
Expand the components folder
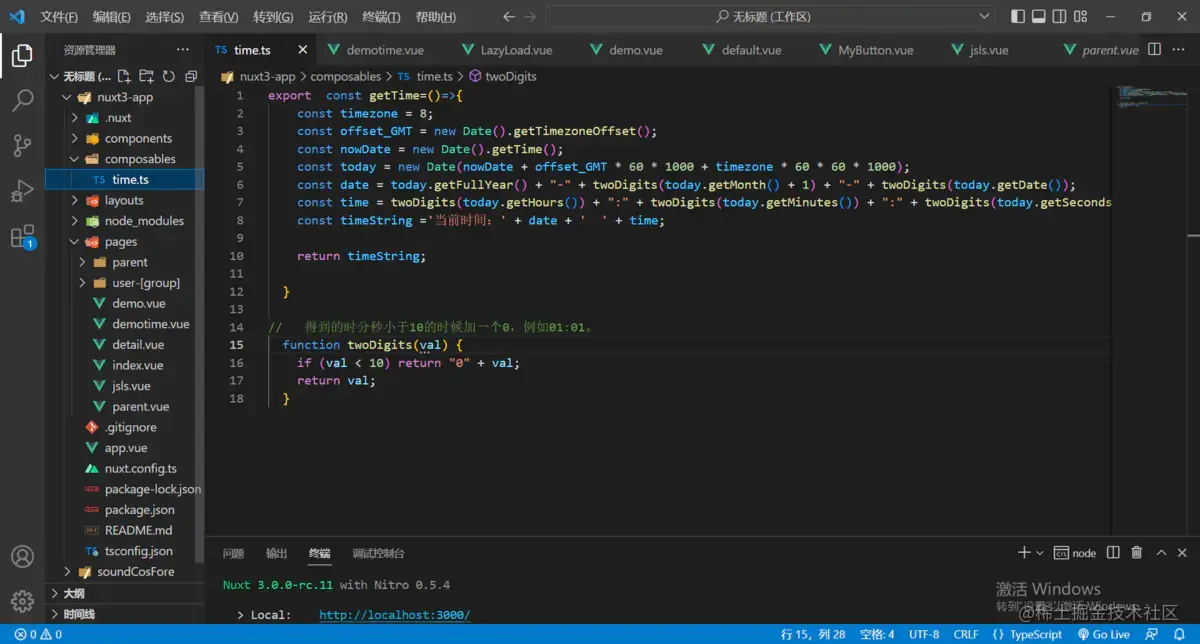point(75,139)
